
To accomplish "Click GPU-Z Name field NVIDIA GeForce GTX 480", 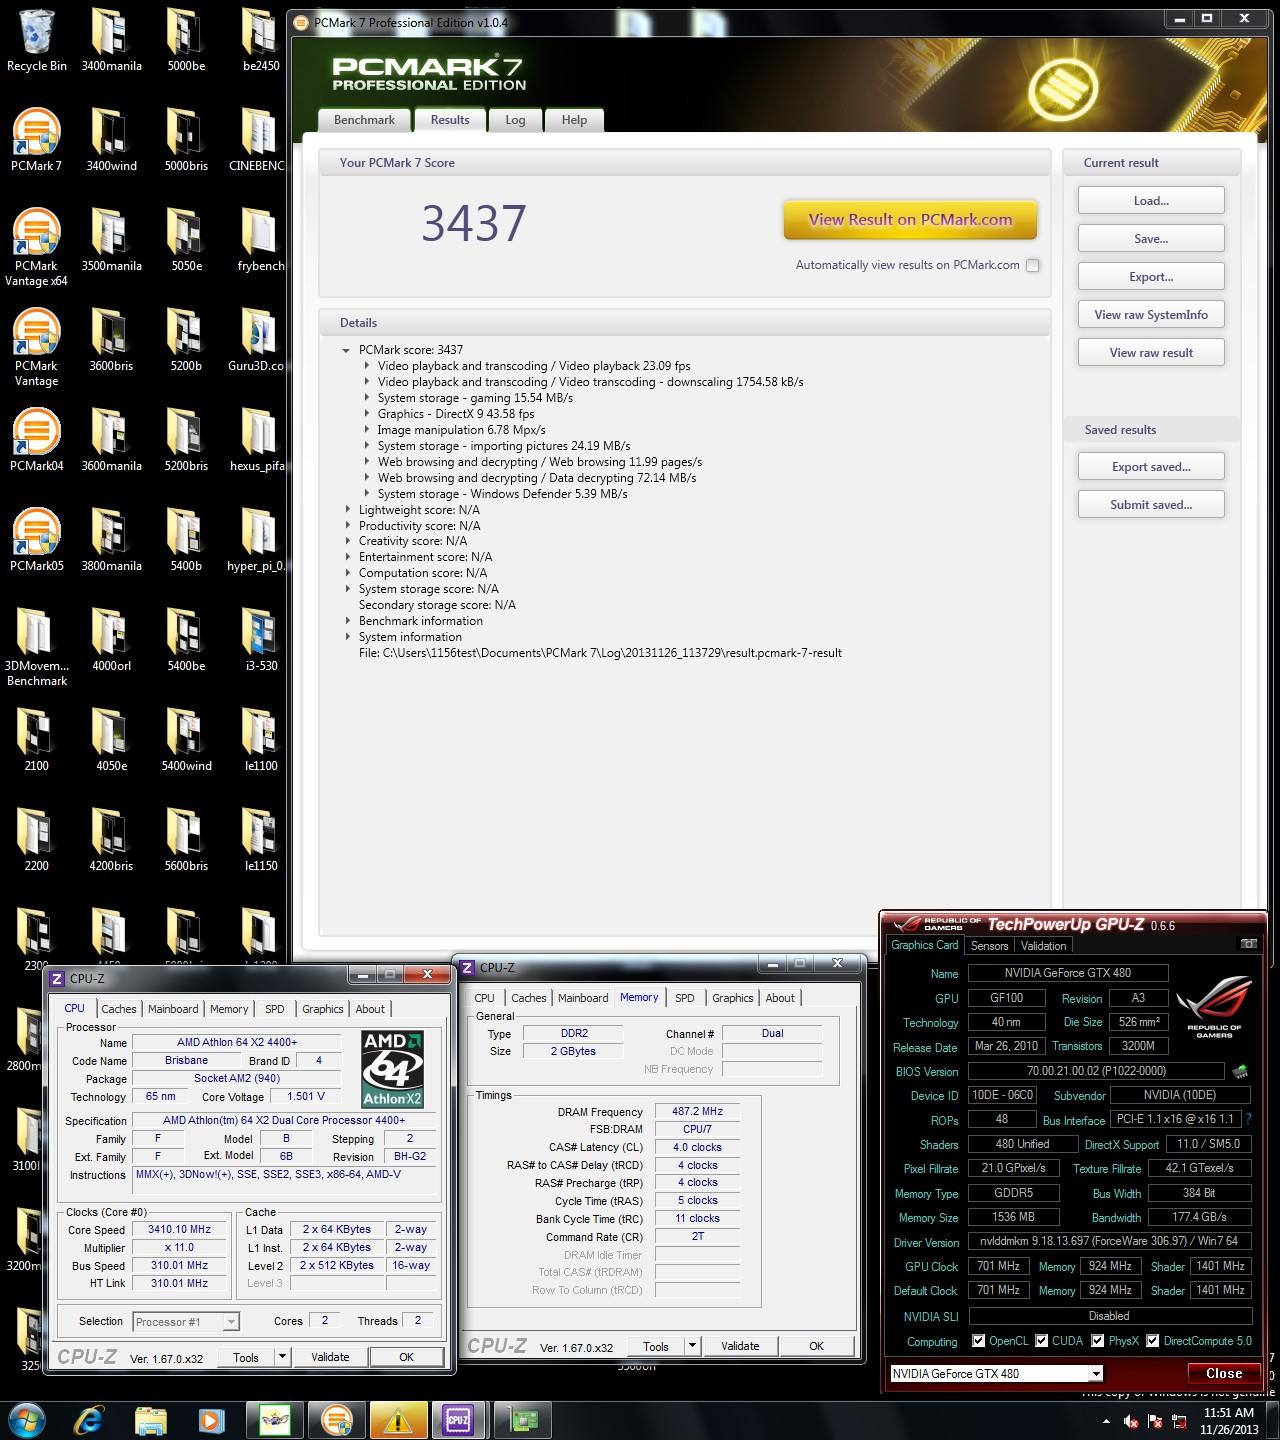I will click(1068, 973).
